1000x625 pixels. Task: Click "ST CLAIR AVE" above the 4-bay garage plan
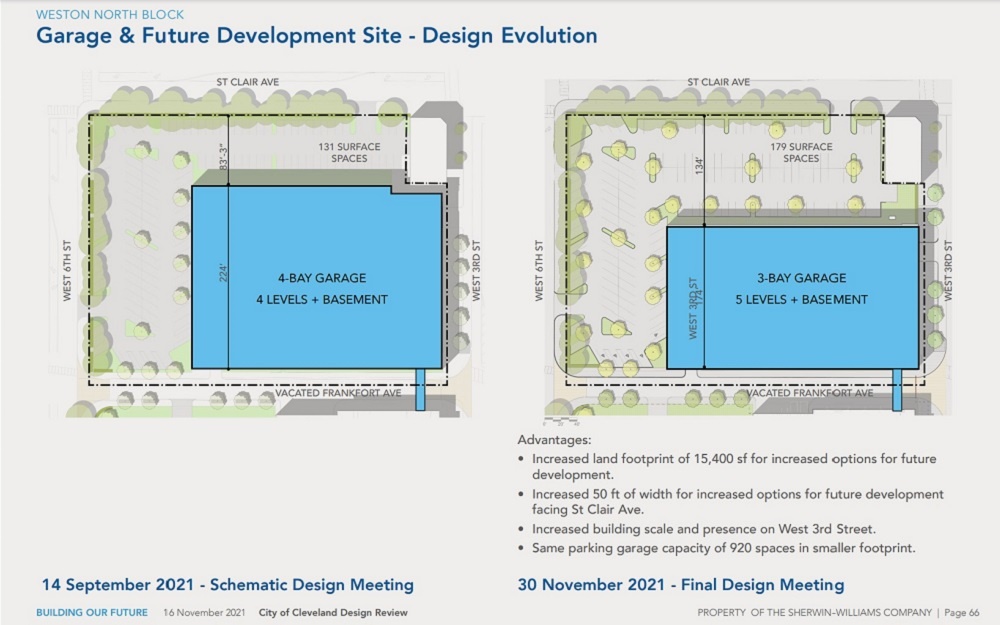pyautogui.click(x=247, y=82)
